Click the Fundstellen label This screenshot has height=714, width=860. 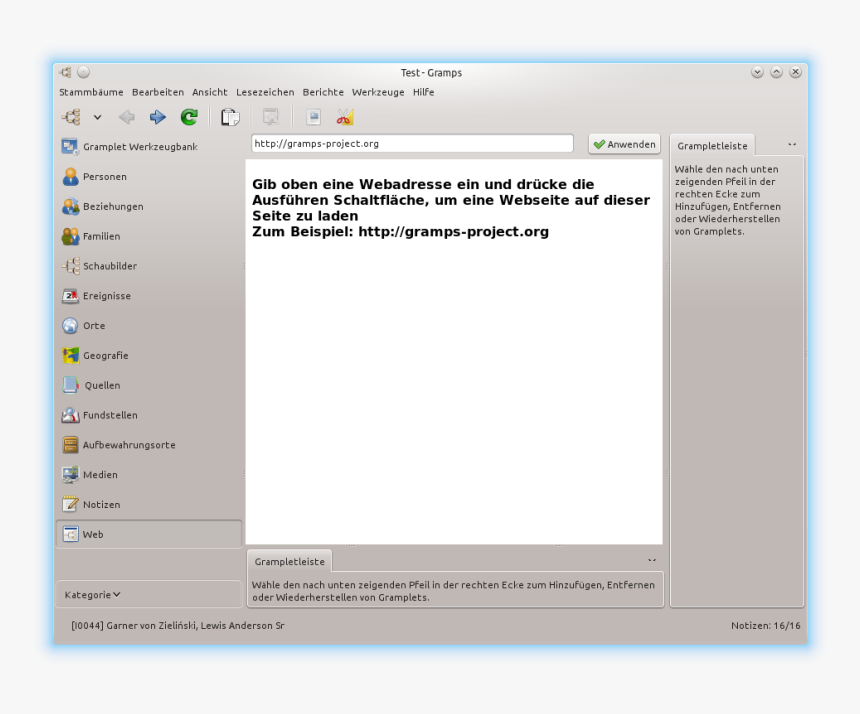[110, 415]
